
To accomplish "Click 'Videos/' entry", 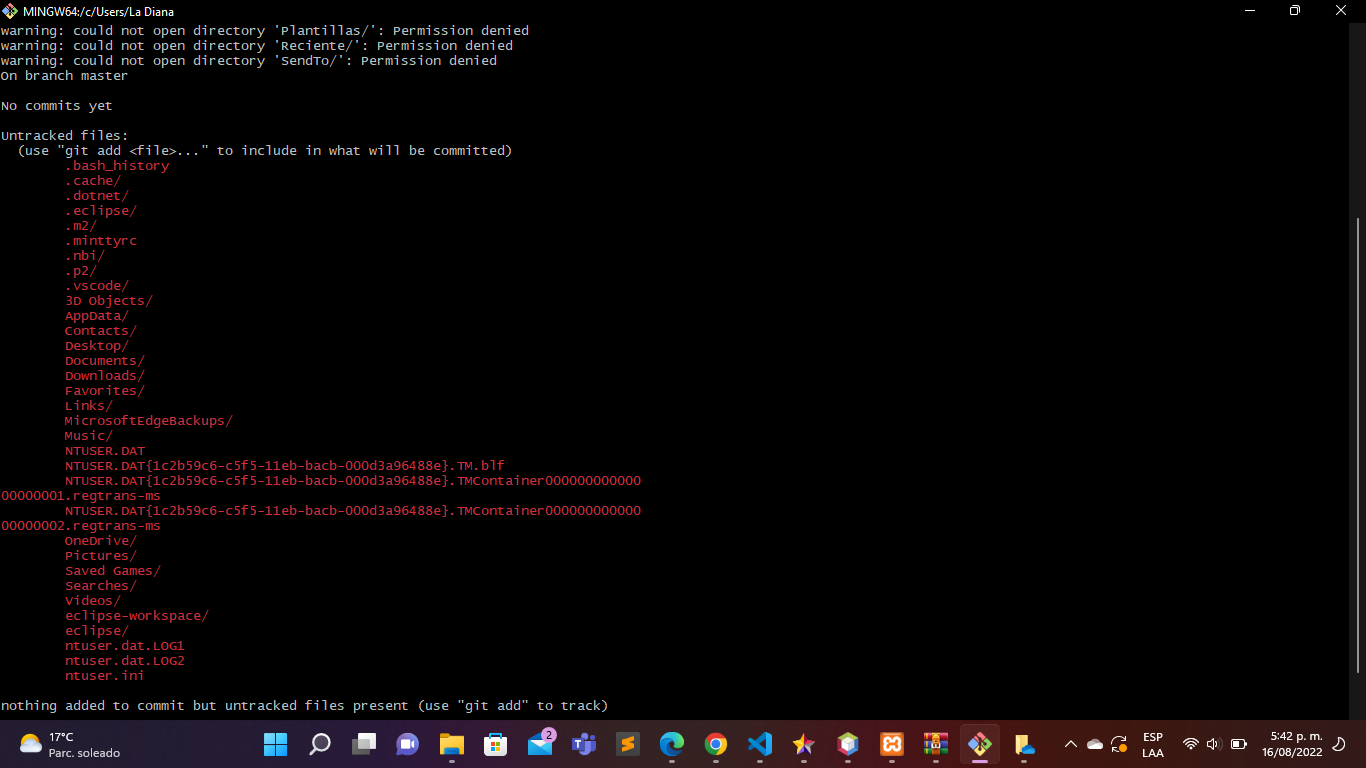I will pyautogui.click(x=93, y=601).
